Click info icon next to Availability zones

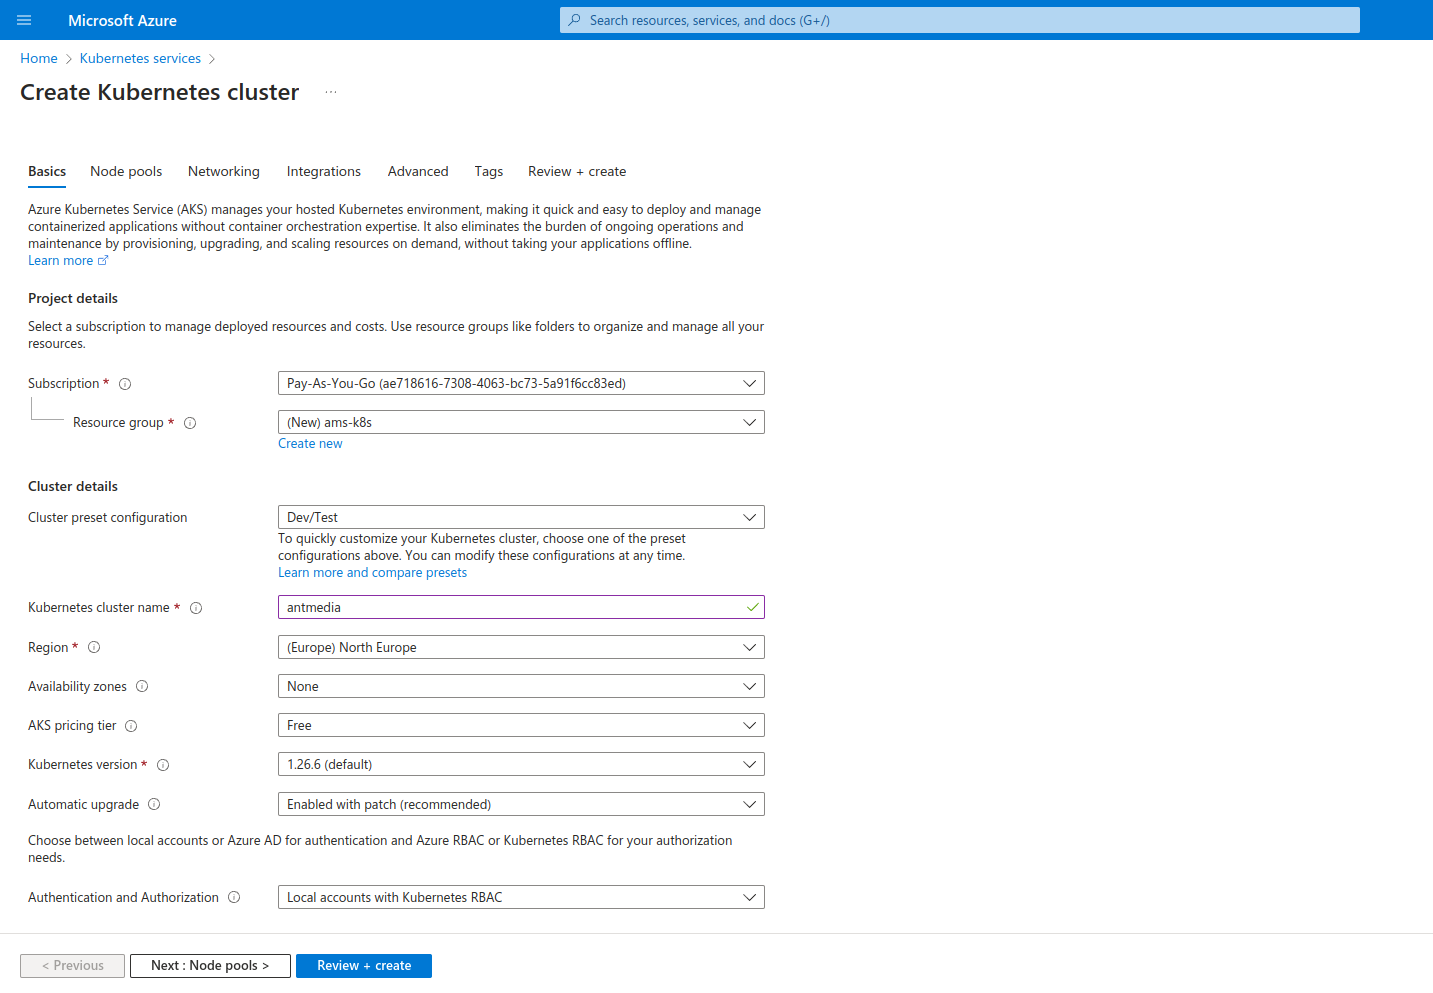(142, 686)
